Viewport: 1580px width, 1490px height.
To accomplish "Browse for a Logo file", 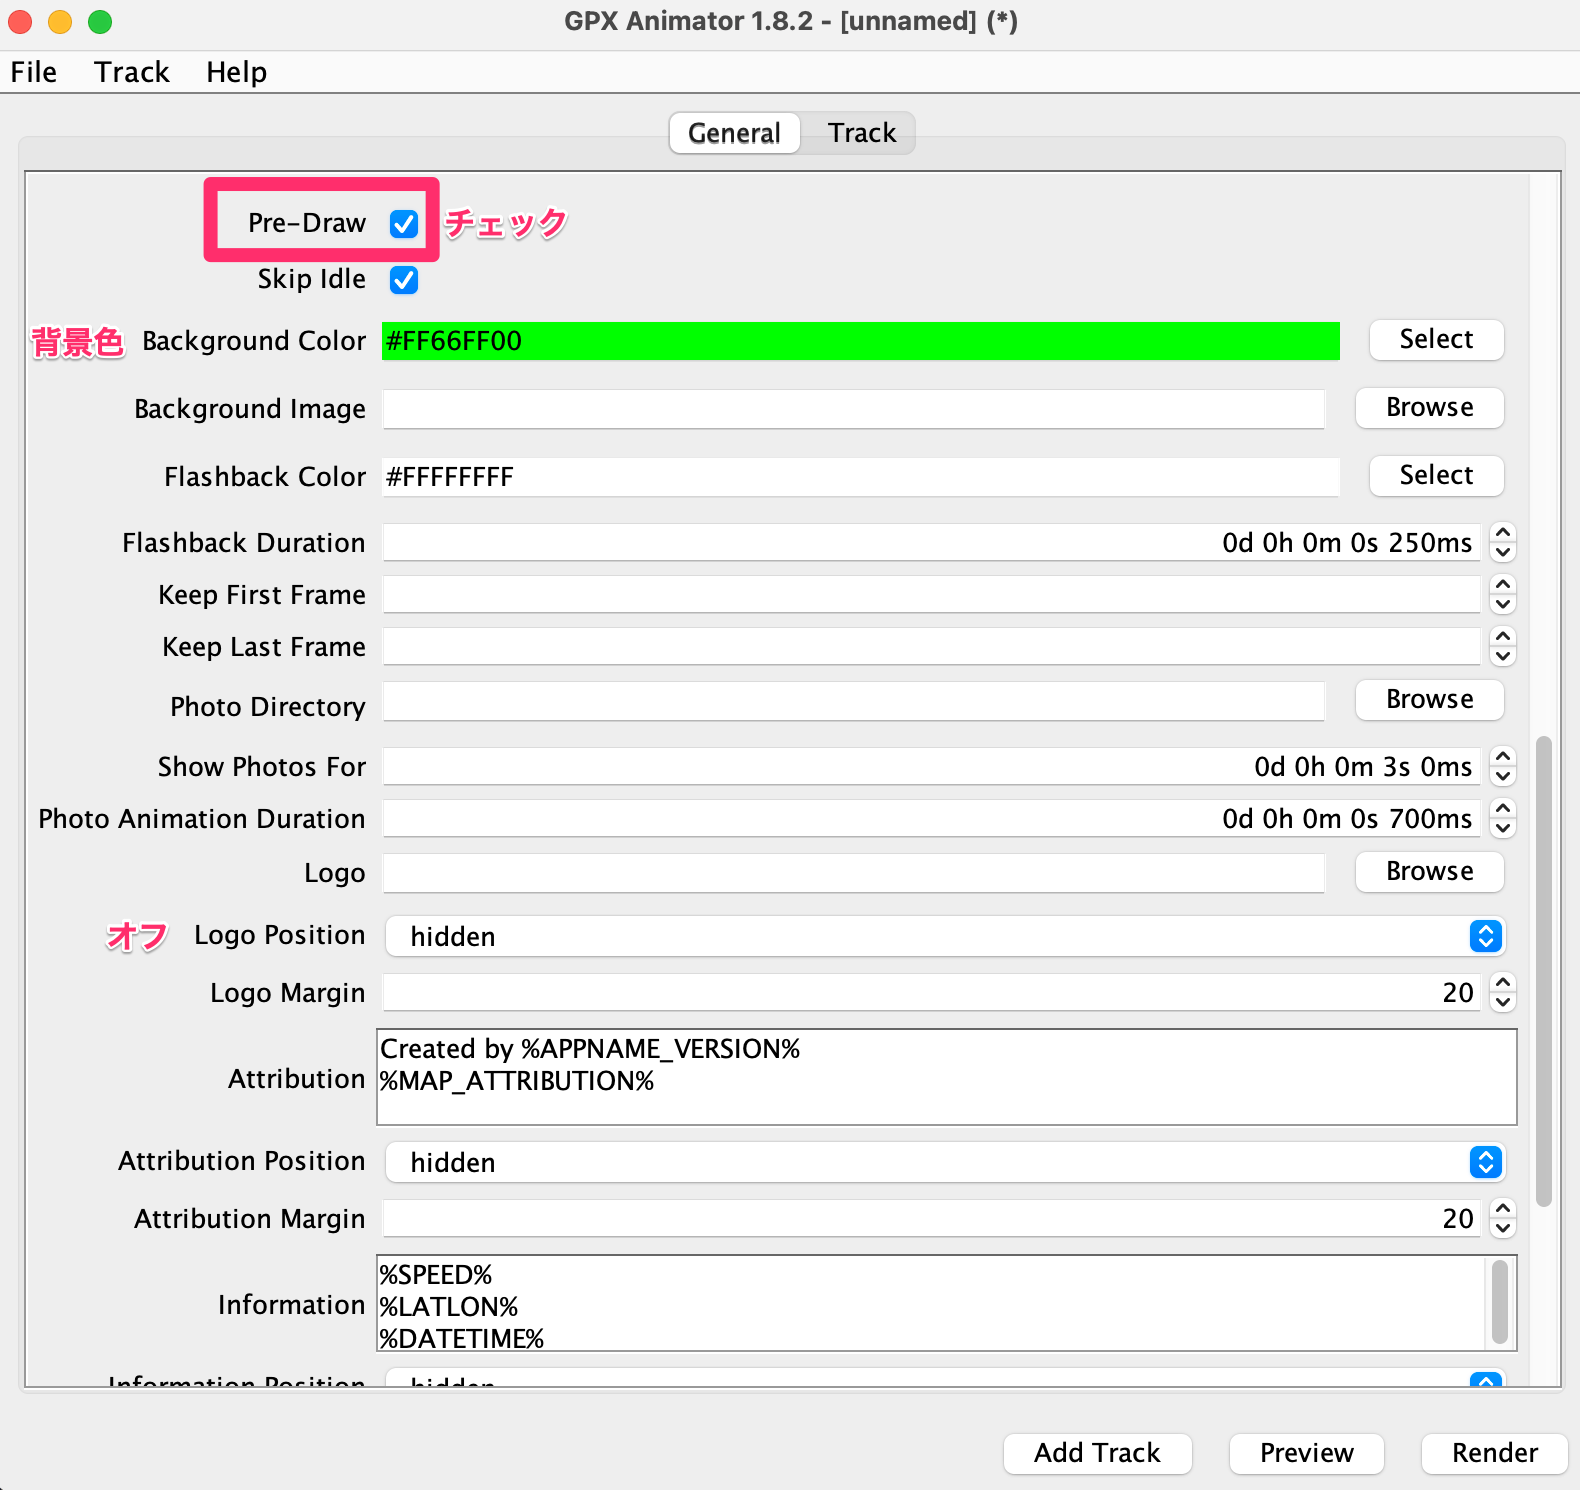I will point(1429,871).
